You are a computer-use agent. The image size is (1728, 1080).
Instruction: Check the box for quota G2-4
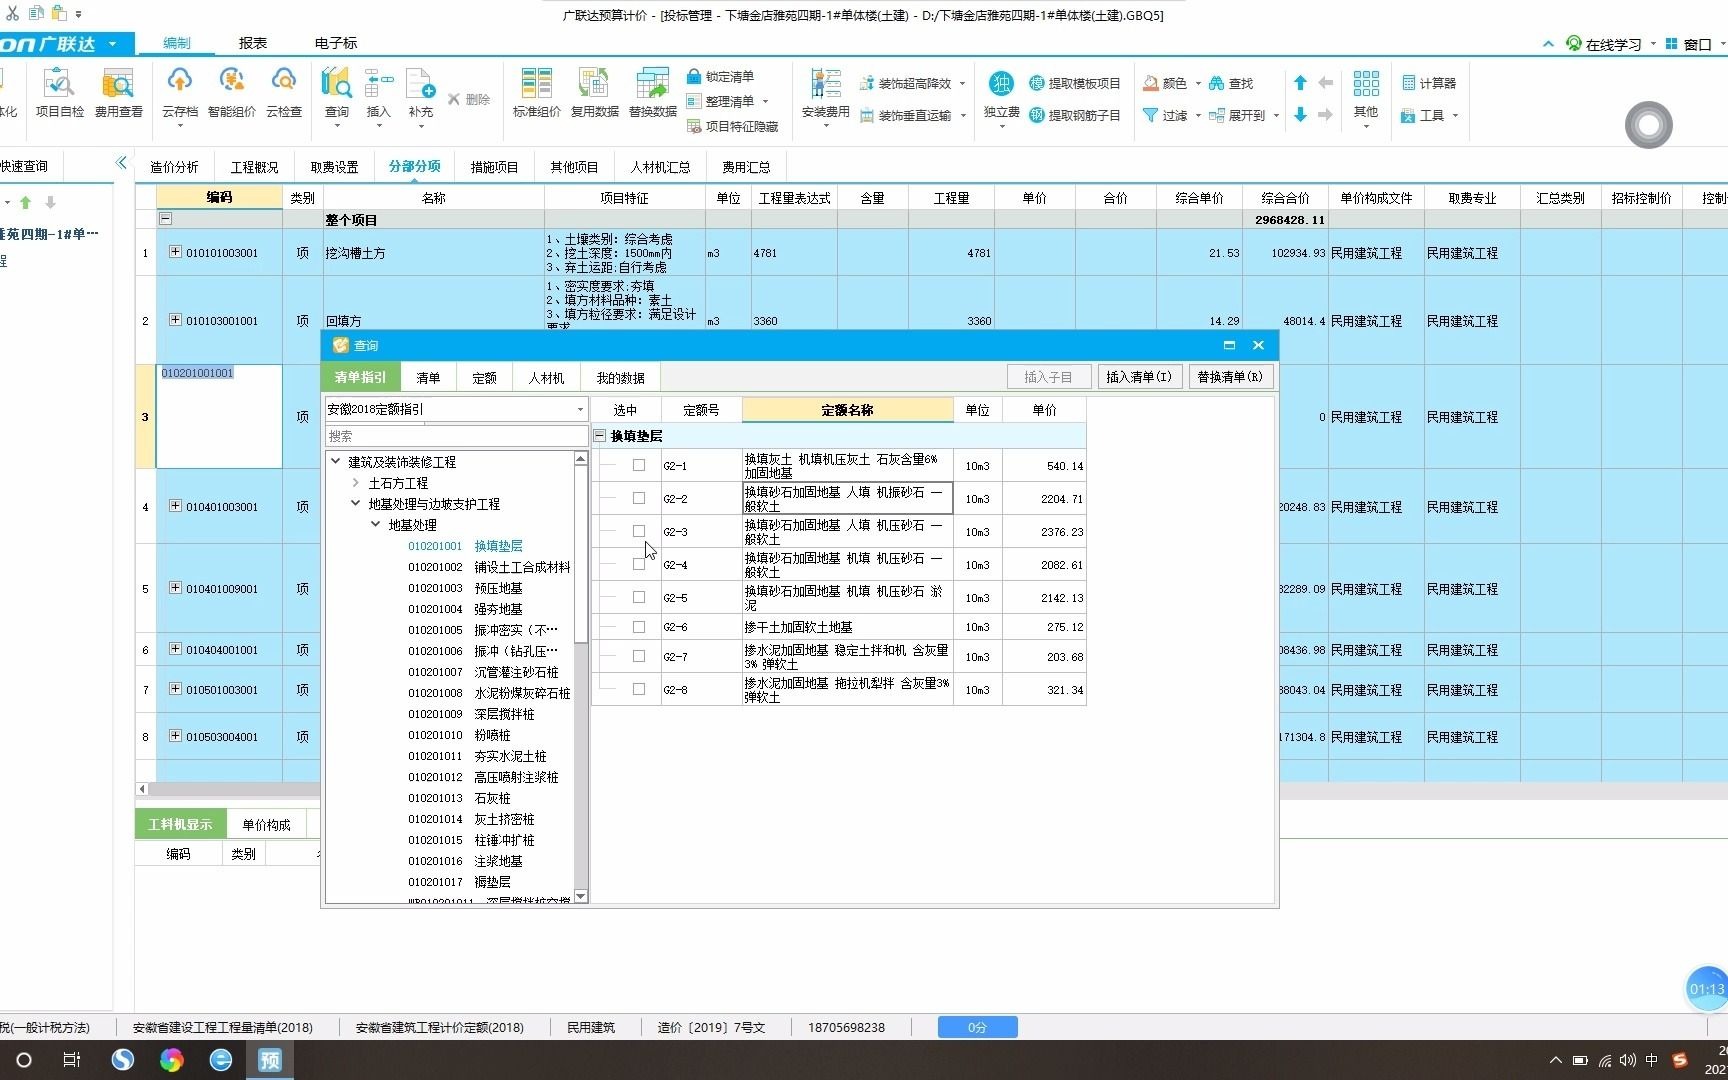[x=639, y=564]
